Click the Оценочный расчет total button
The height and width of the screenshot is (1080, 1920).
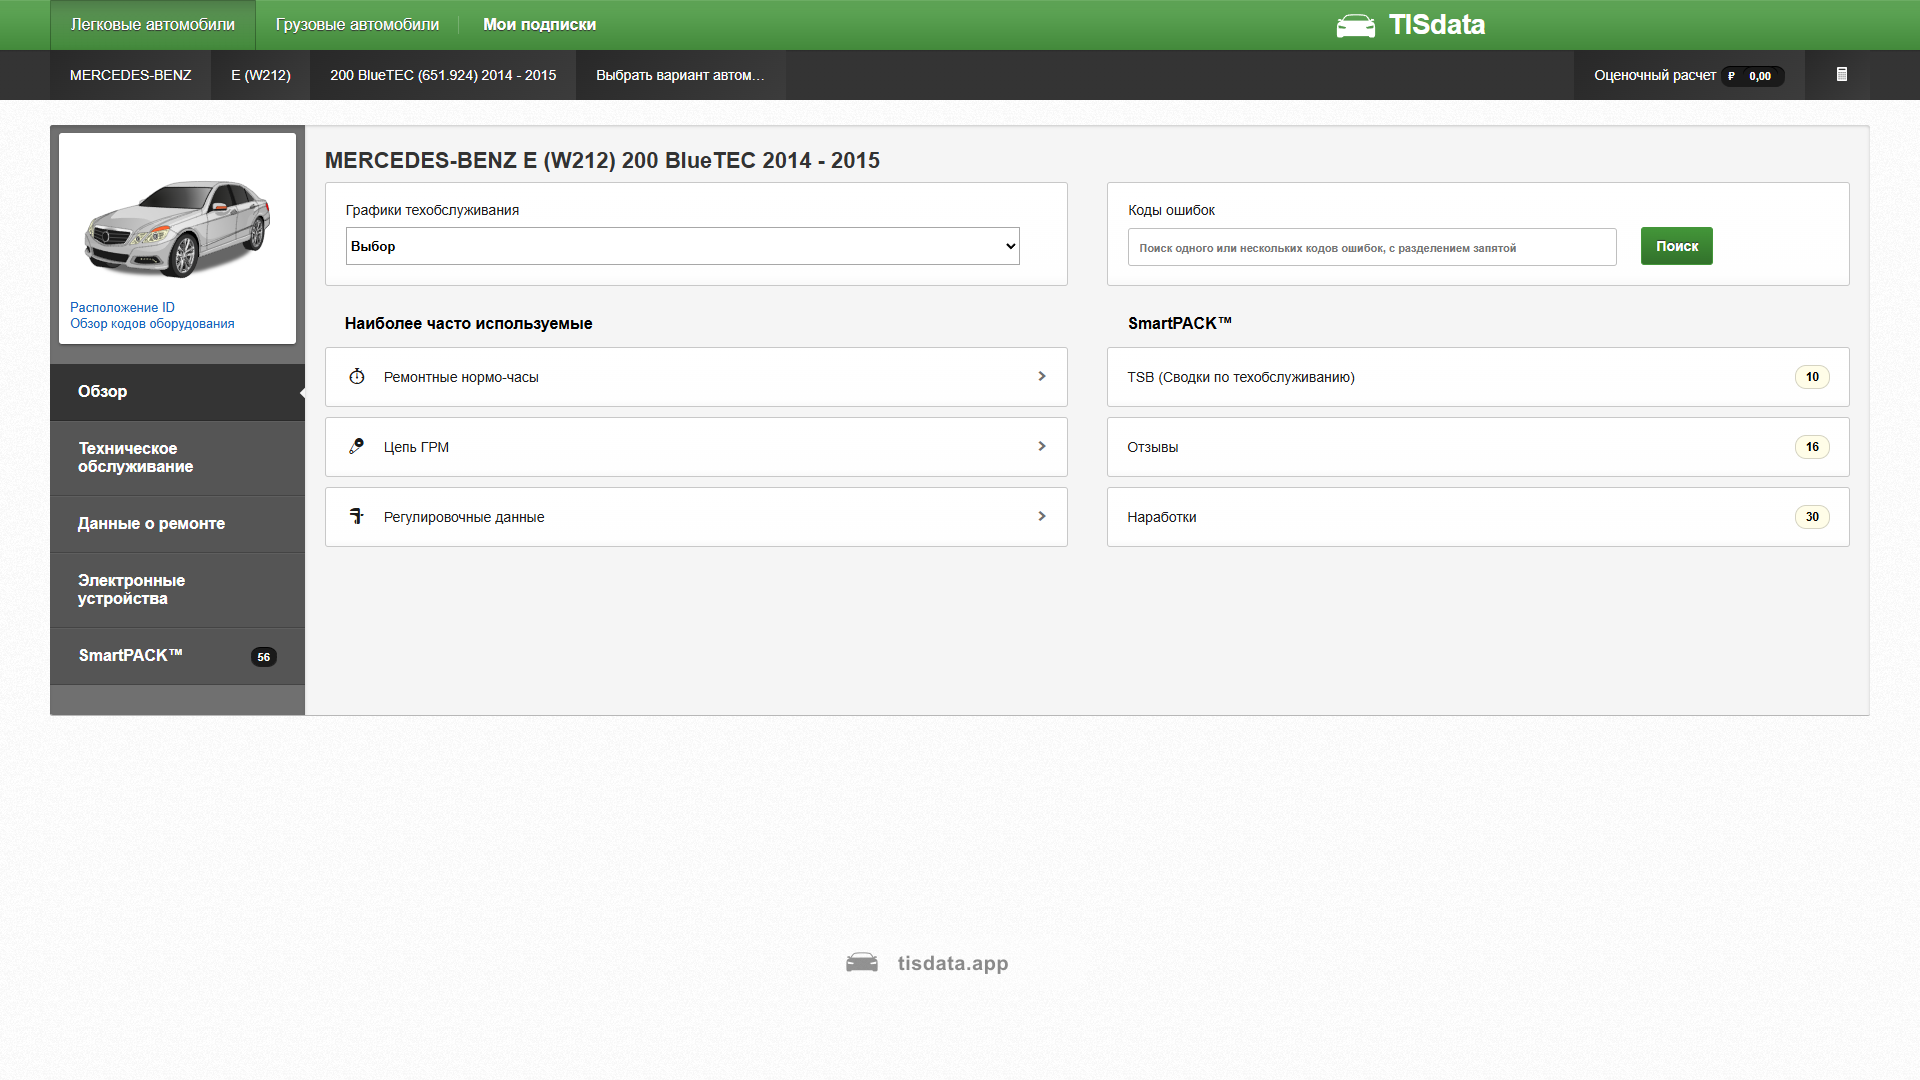[1689, 75]
